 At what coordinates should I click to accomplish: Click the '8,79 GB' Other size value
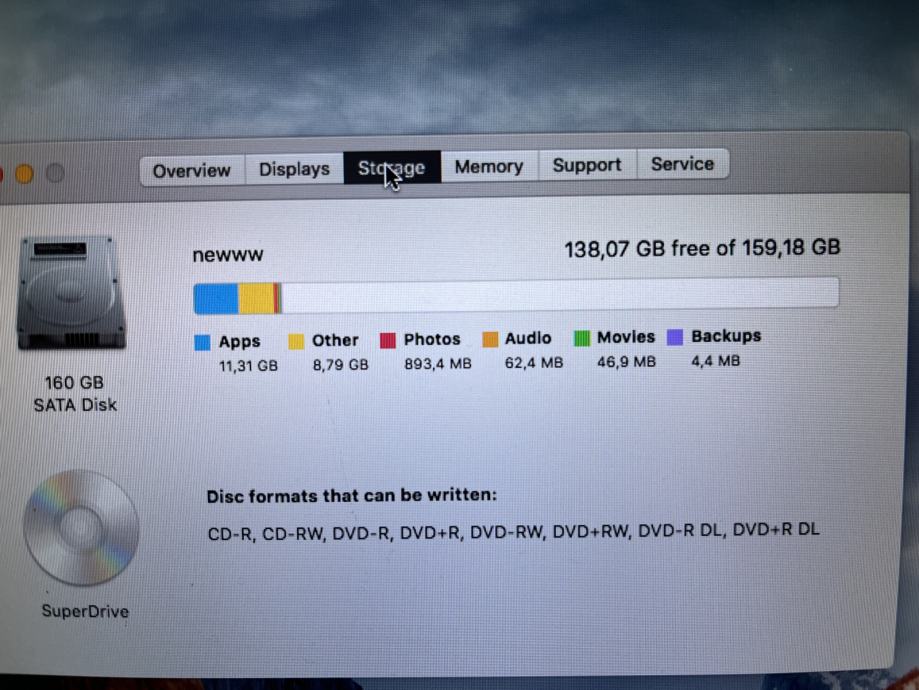(x=341, y=365)
